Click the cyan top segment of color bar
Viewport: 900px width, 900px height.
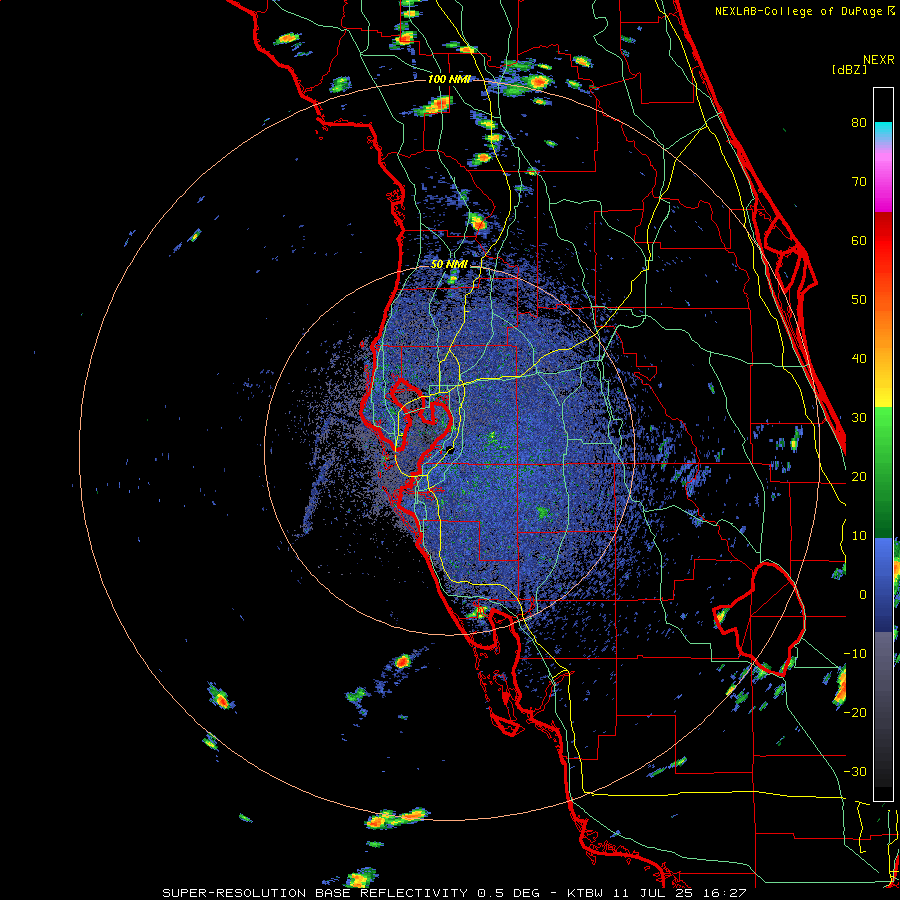click(883, 130)
